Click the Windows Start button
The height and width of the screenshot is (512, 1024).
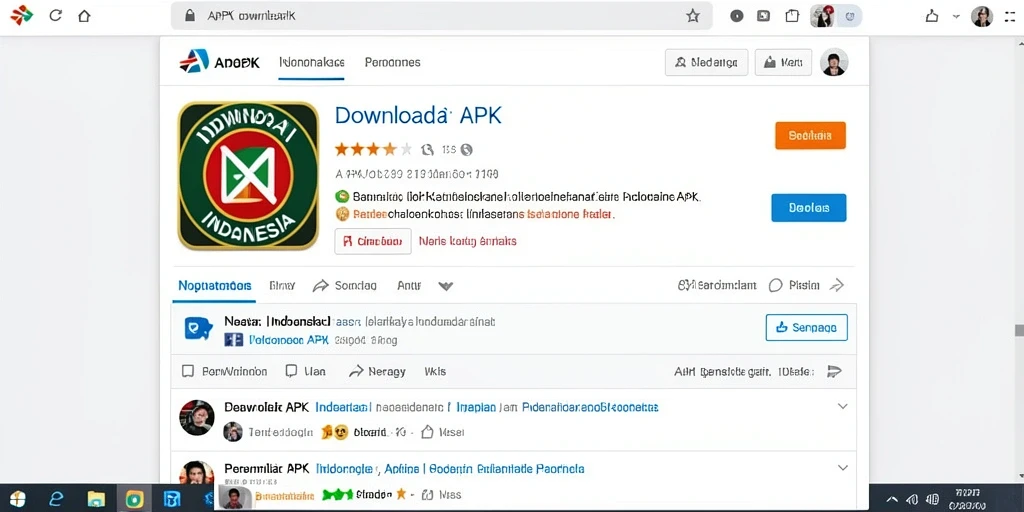[18, 499]
